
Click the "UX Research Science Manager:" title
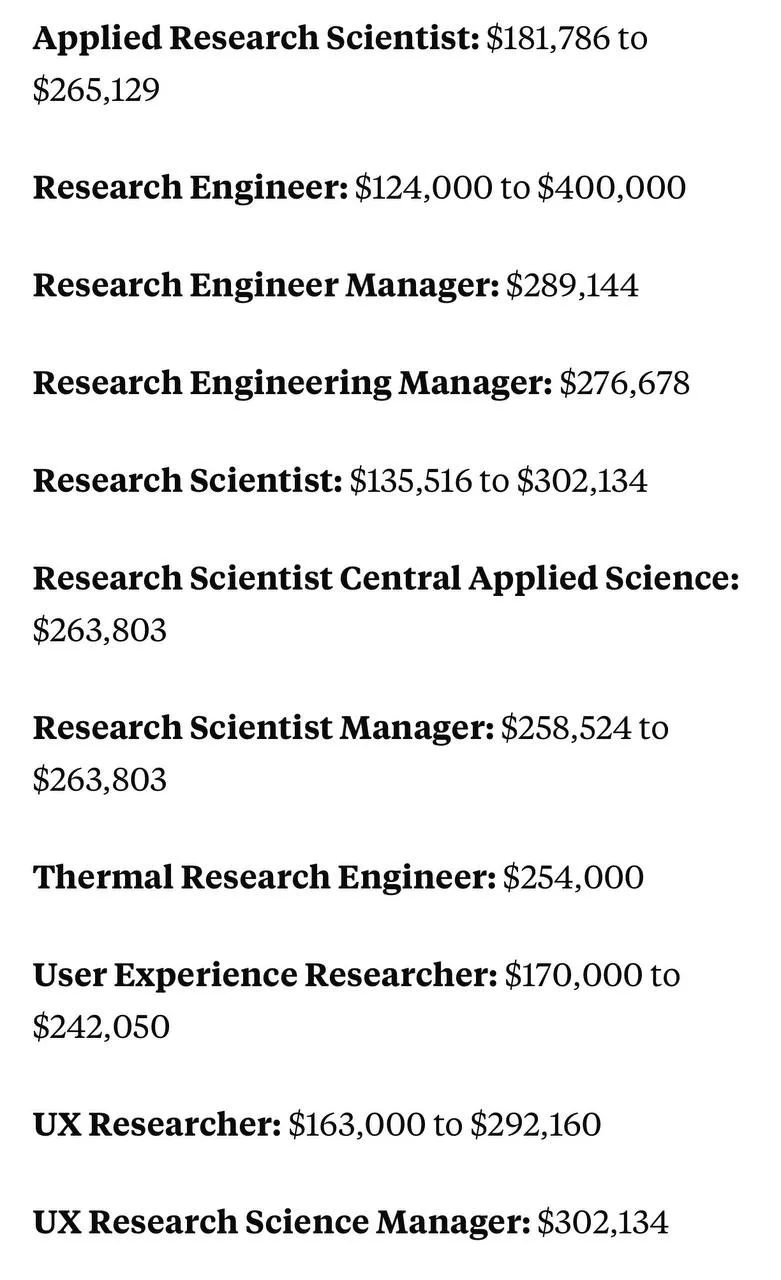click(281, 1222)
